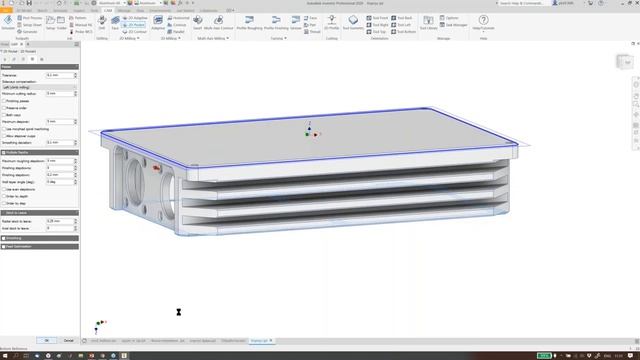Image resolution: width=640 pixels, height=360 pixels.
Task: Click the Tool Front orientation
Action: (377, 18)
